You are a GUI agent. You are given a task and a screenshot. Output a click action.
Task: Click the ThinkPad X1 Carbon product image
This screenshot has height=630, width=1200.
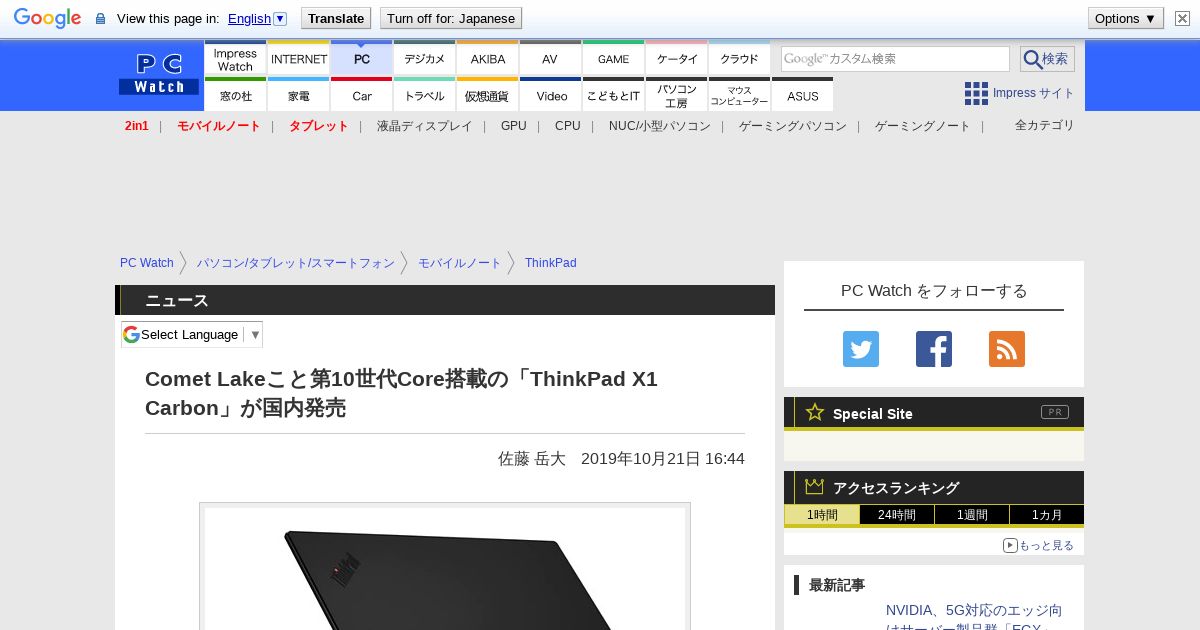coord(445,569)
